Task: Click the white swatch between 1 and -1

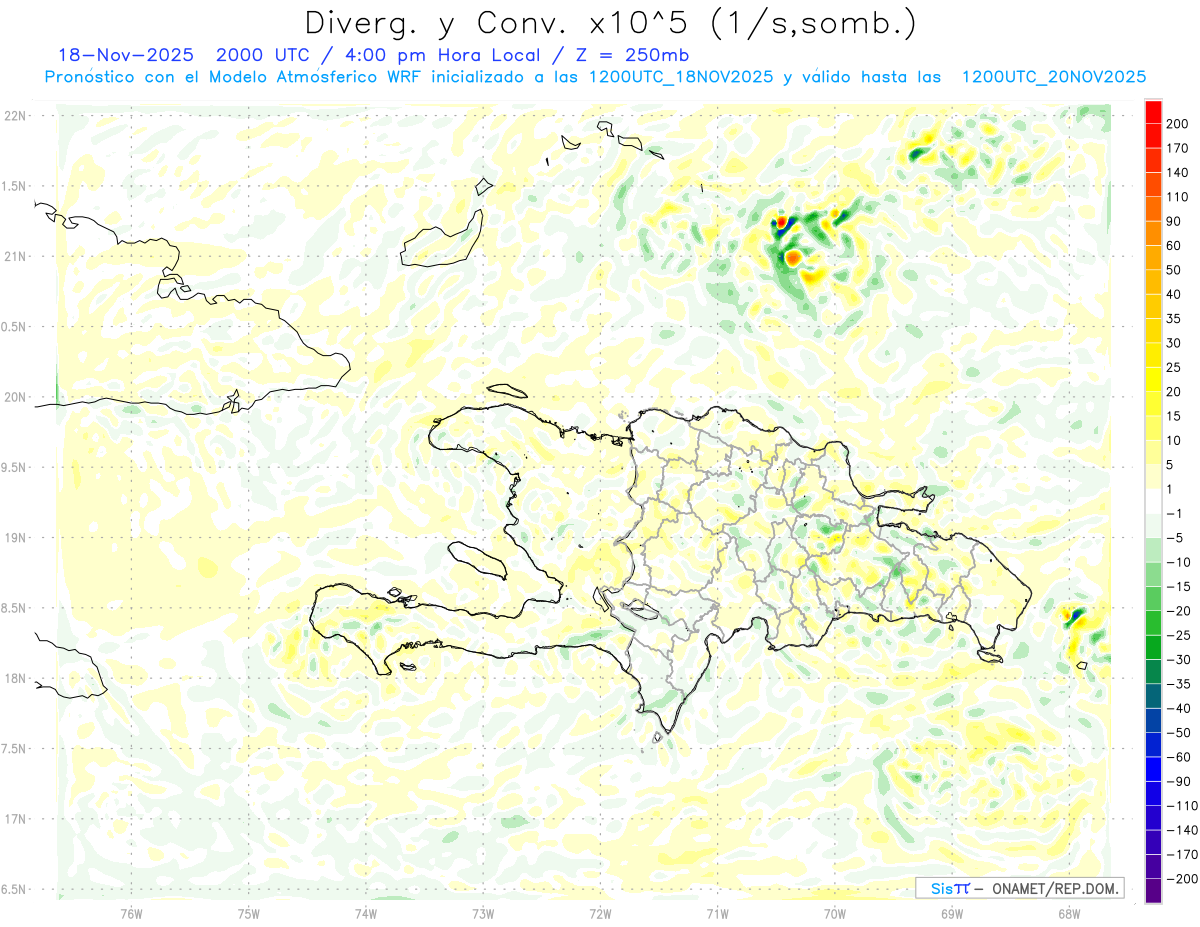Action: pyautogui.click(x=1153, y=501)
